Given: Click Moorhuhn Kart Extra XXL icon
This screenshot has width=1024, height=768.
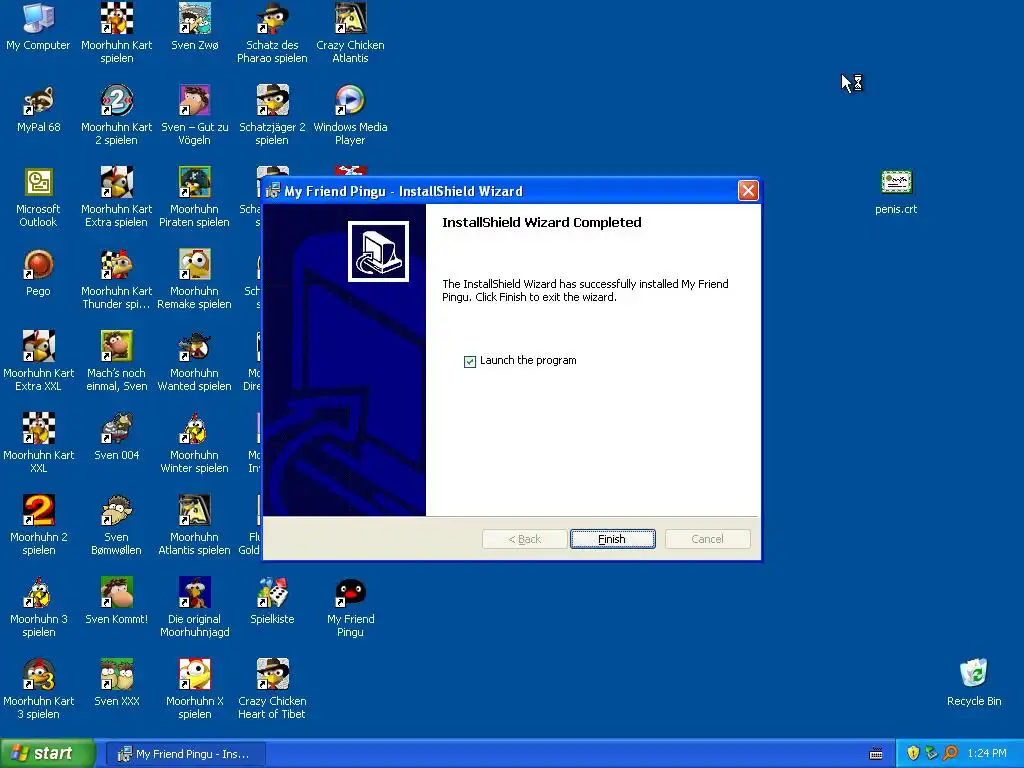Looking at the screenshot, I should pyautogui.click(x=39, y=360).
